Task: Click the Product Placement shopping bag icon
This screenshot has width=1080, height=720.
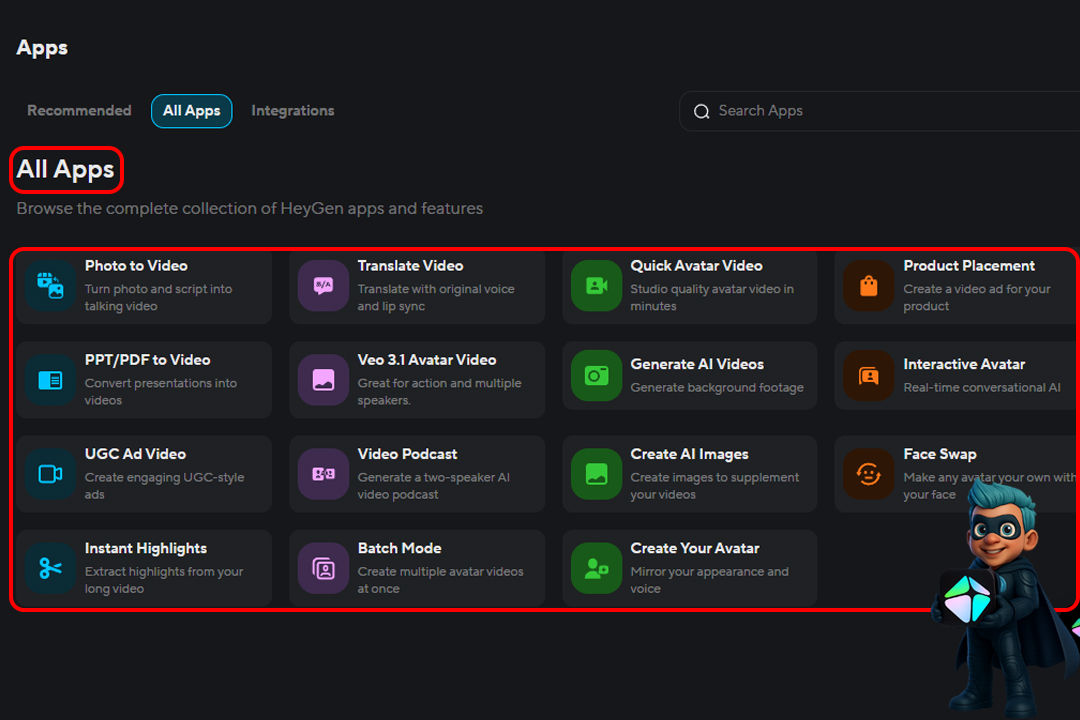Action: [868, 286]
